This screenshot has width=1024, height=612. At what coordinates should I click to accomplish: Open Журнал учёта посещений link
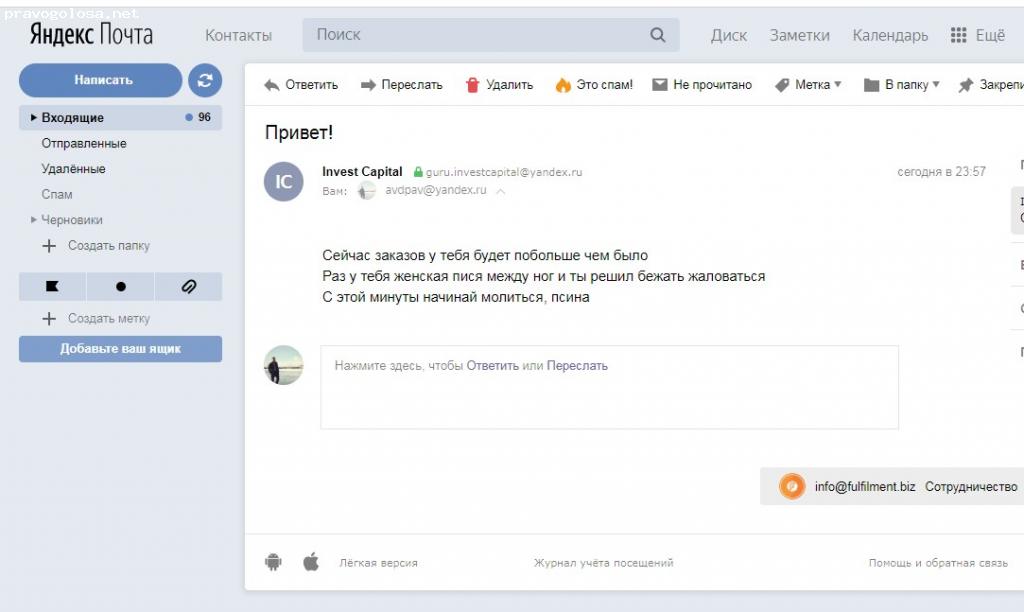[x=603, y=562]
